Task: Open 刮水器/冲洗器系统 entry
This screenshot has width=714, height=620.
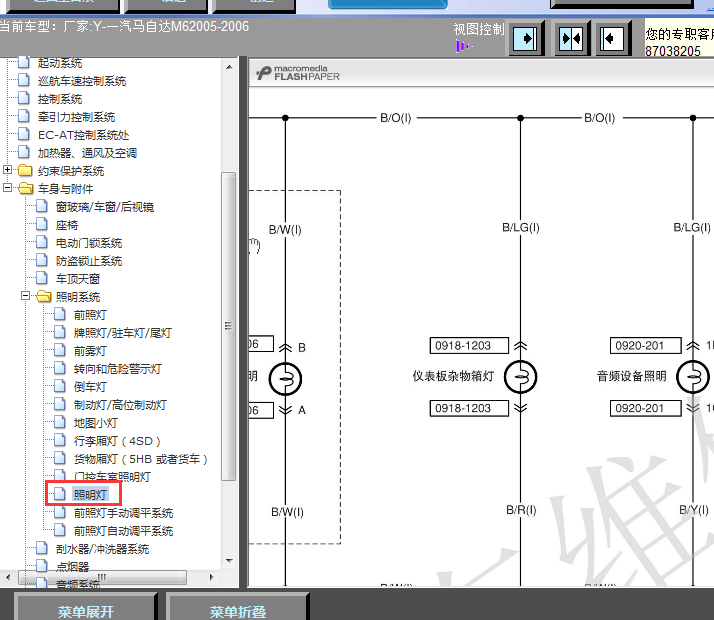Action: coord(102,549)
